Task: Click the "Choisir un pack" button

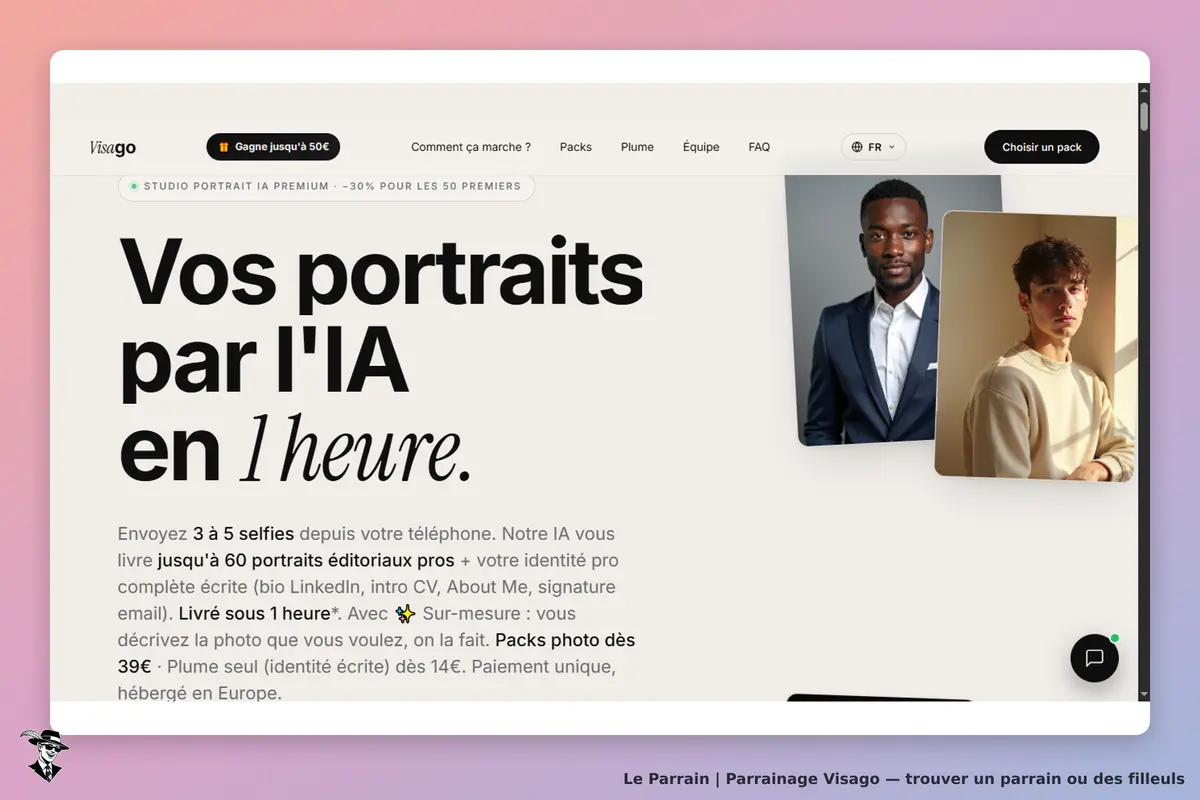Action: point(1041,147)
